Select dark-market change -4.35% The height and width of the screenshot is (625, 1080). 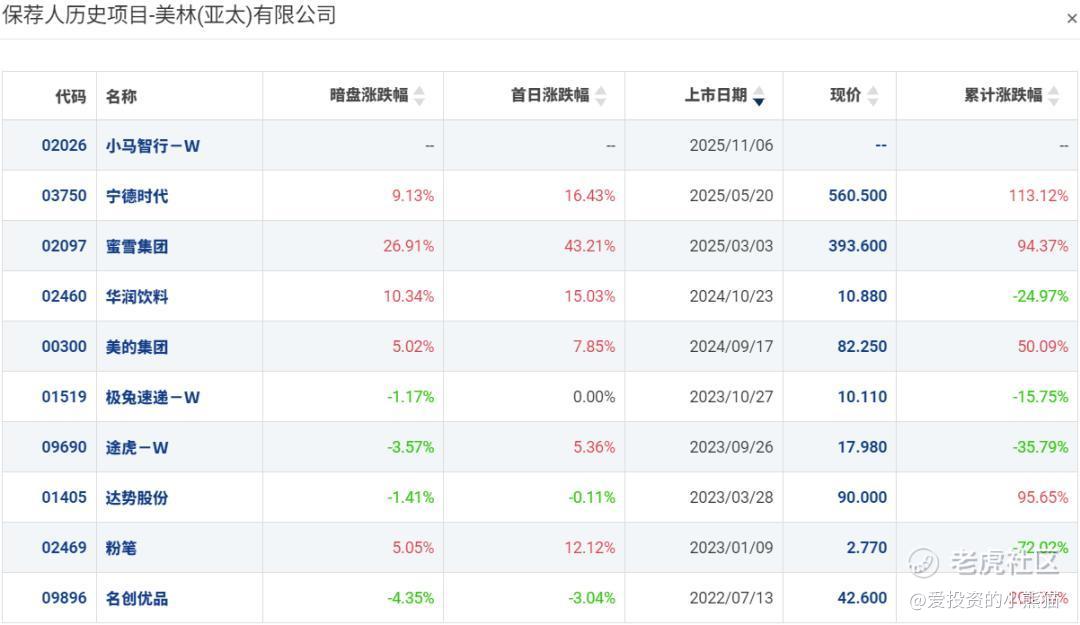coord(411,598)
